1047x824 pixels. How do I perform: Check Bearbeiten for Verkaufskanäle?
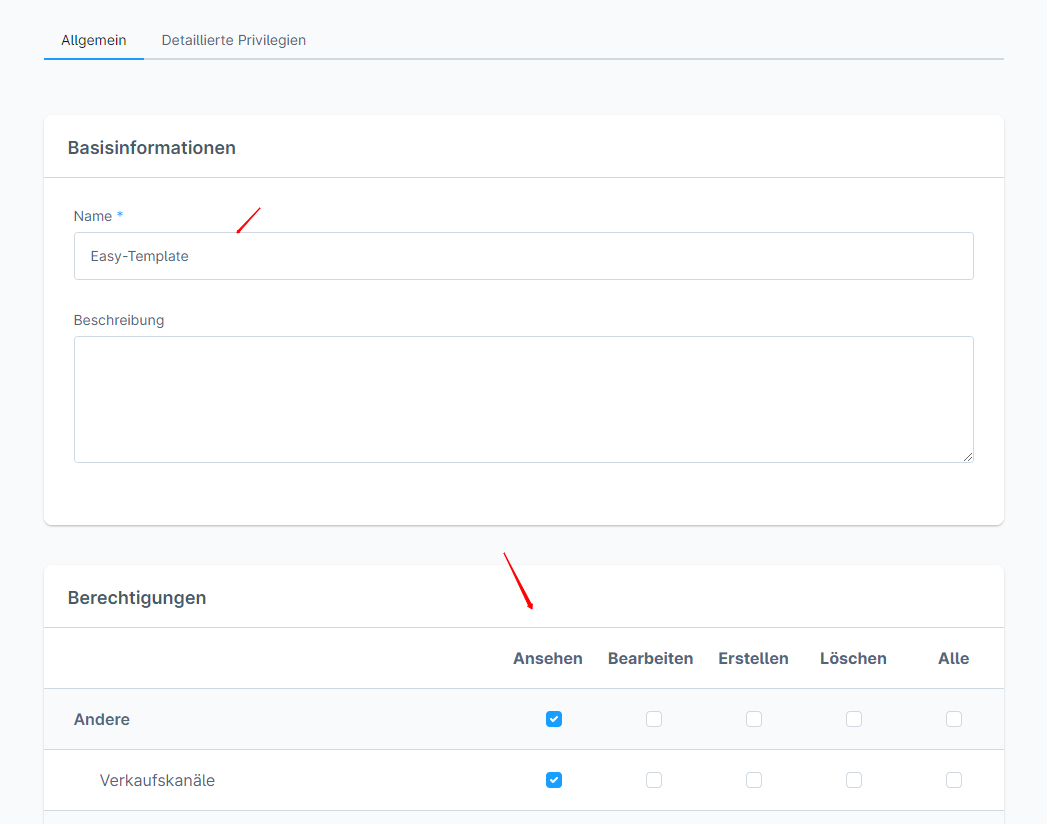coord(654,780)
